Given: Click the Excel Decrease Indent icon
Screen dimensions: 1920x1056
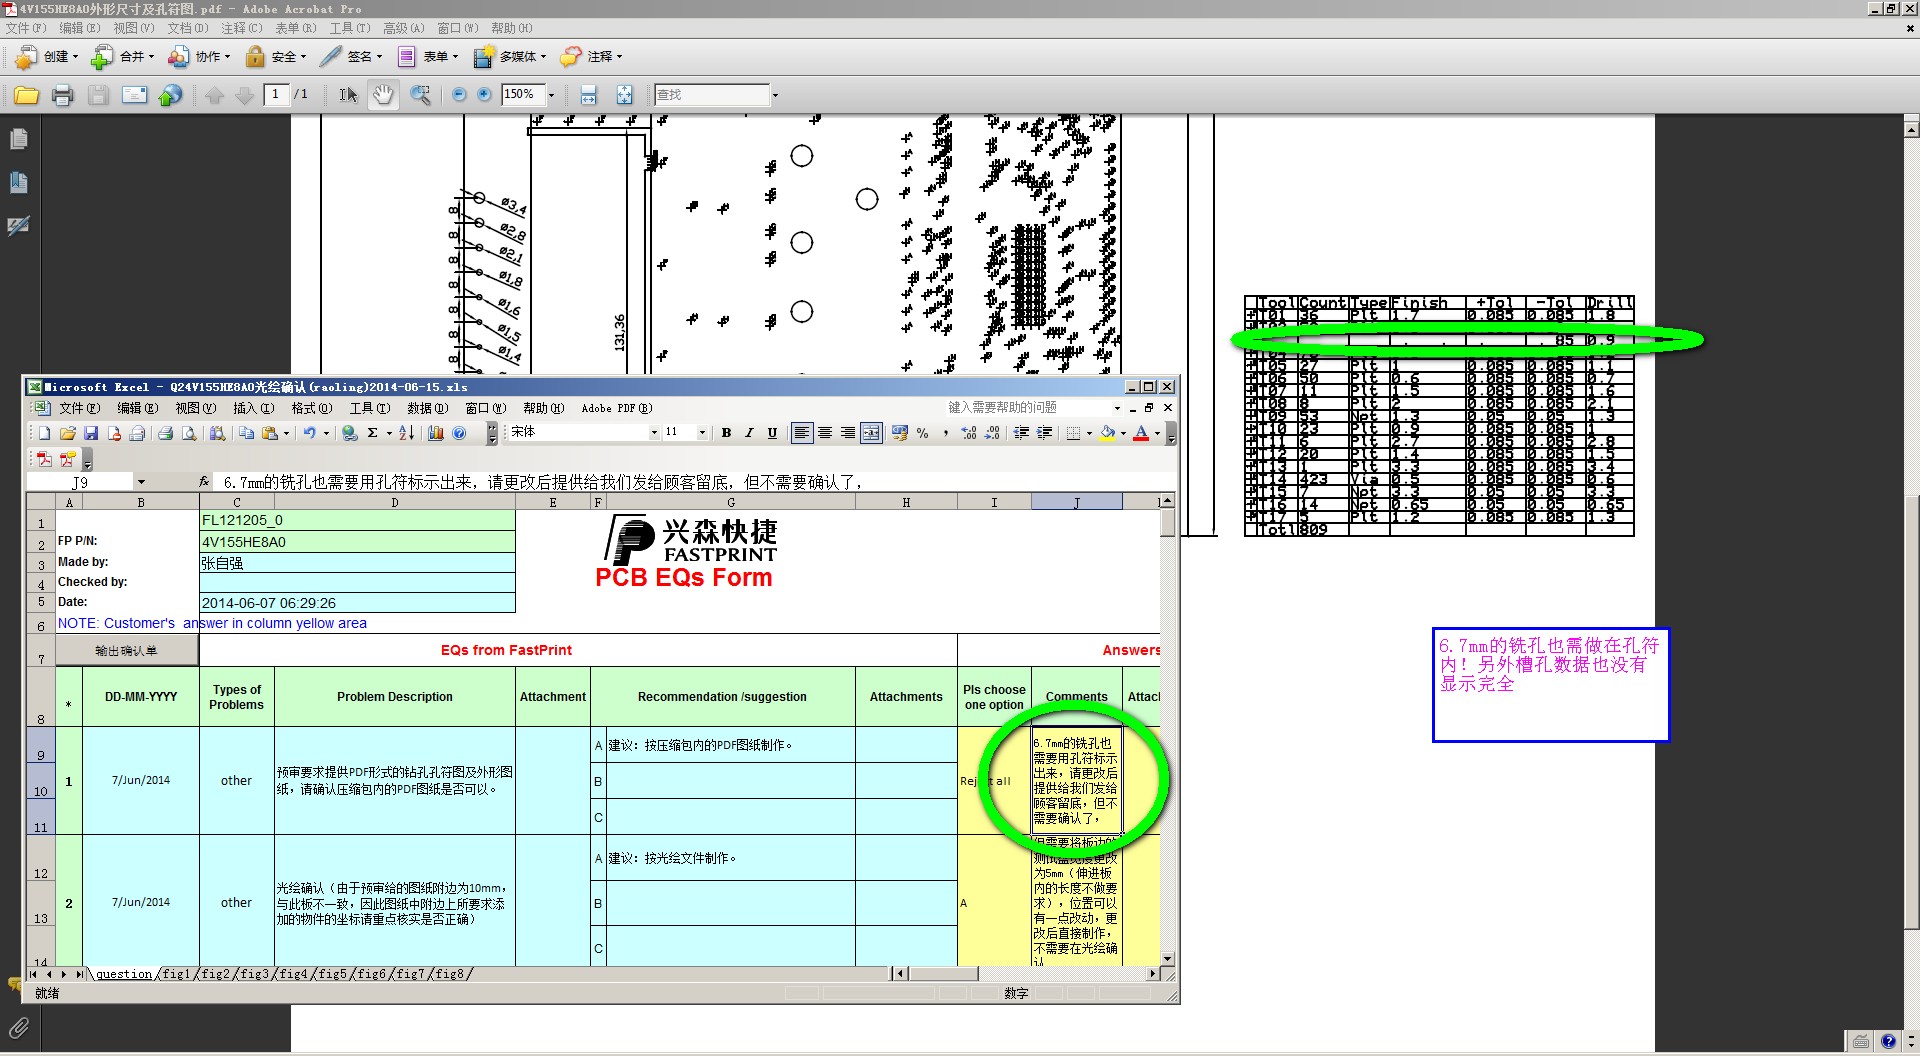Looking at the screenshot, I should tap(1021, 433).
